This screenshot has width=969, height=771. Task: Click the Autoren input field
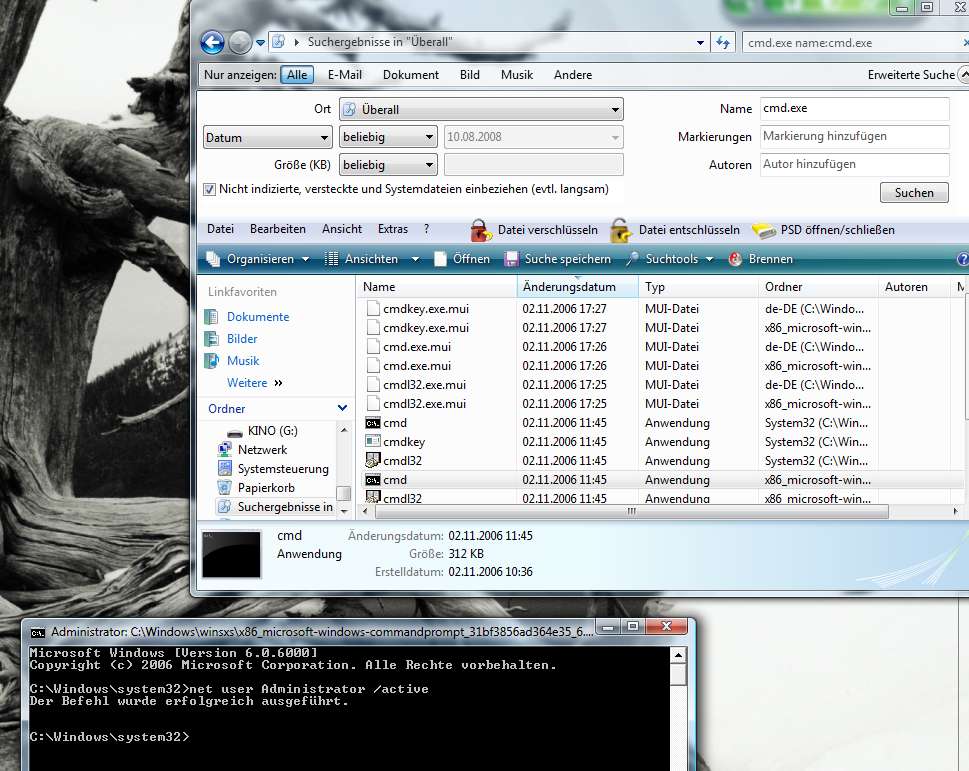(855, 164)
